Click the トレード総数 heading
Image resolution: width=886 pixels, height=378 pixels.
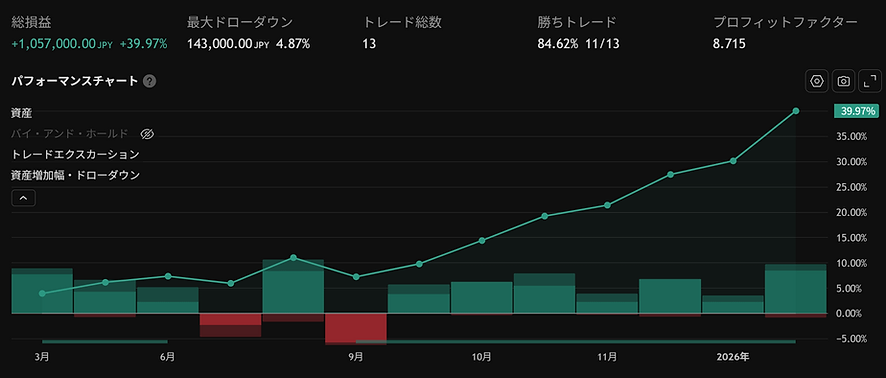pos(402,23)
